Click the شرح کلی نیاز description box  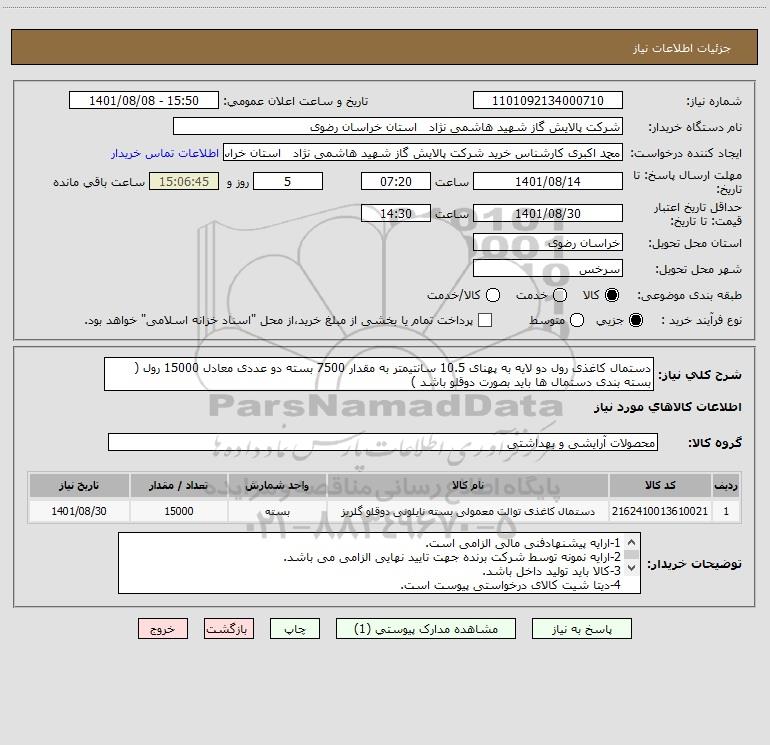pos(379,374)
